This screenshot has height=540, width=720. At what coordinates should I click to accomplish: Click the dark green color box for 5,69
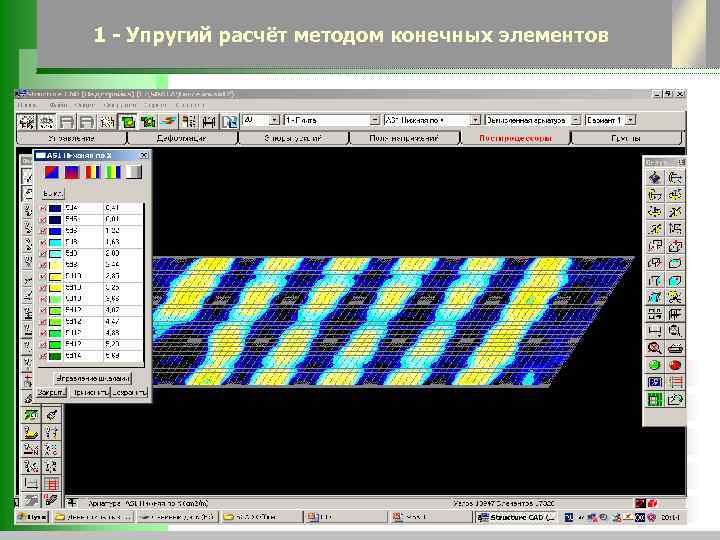[55, 356]
